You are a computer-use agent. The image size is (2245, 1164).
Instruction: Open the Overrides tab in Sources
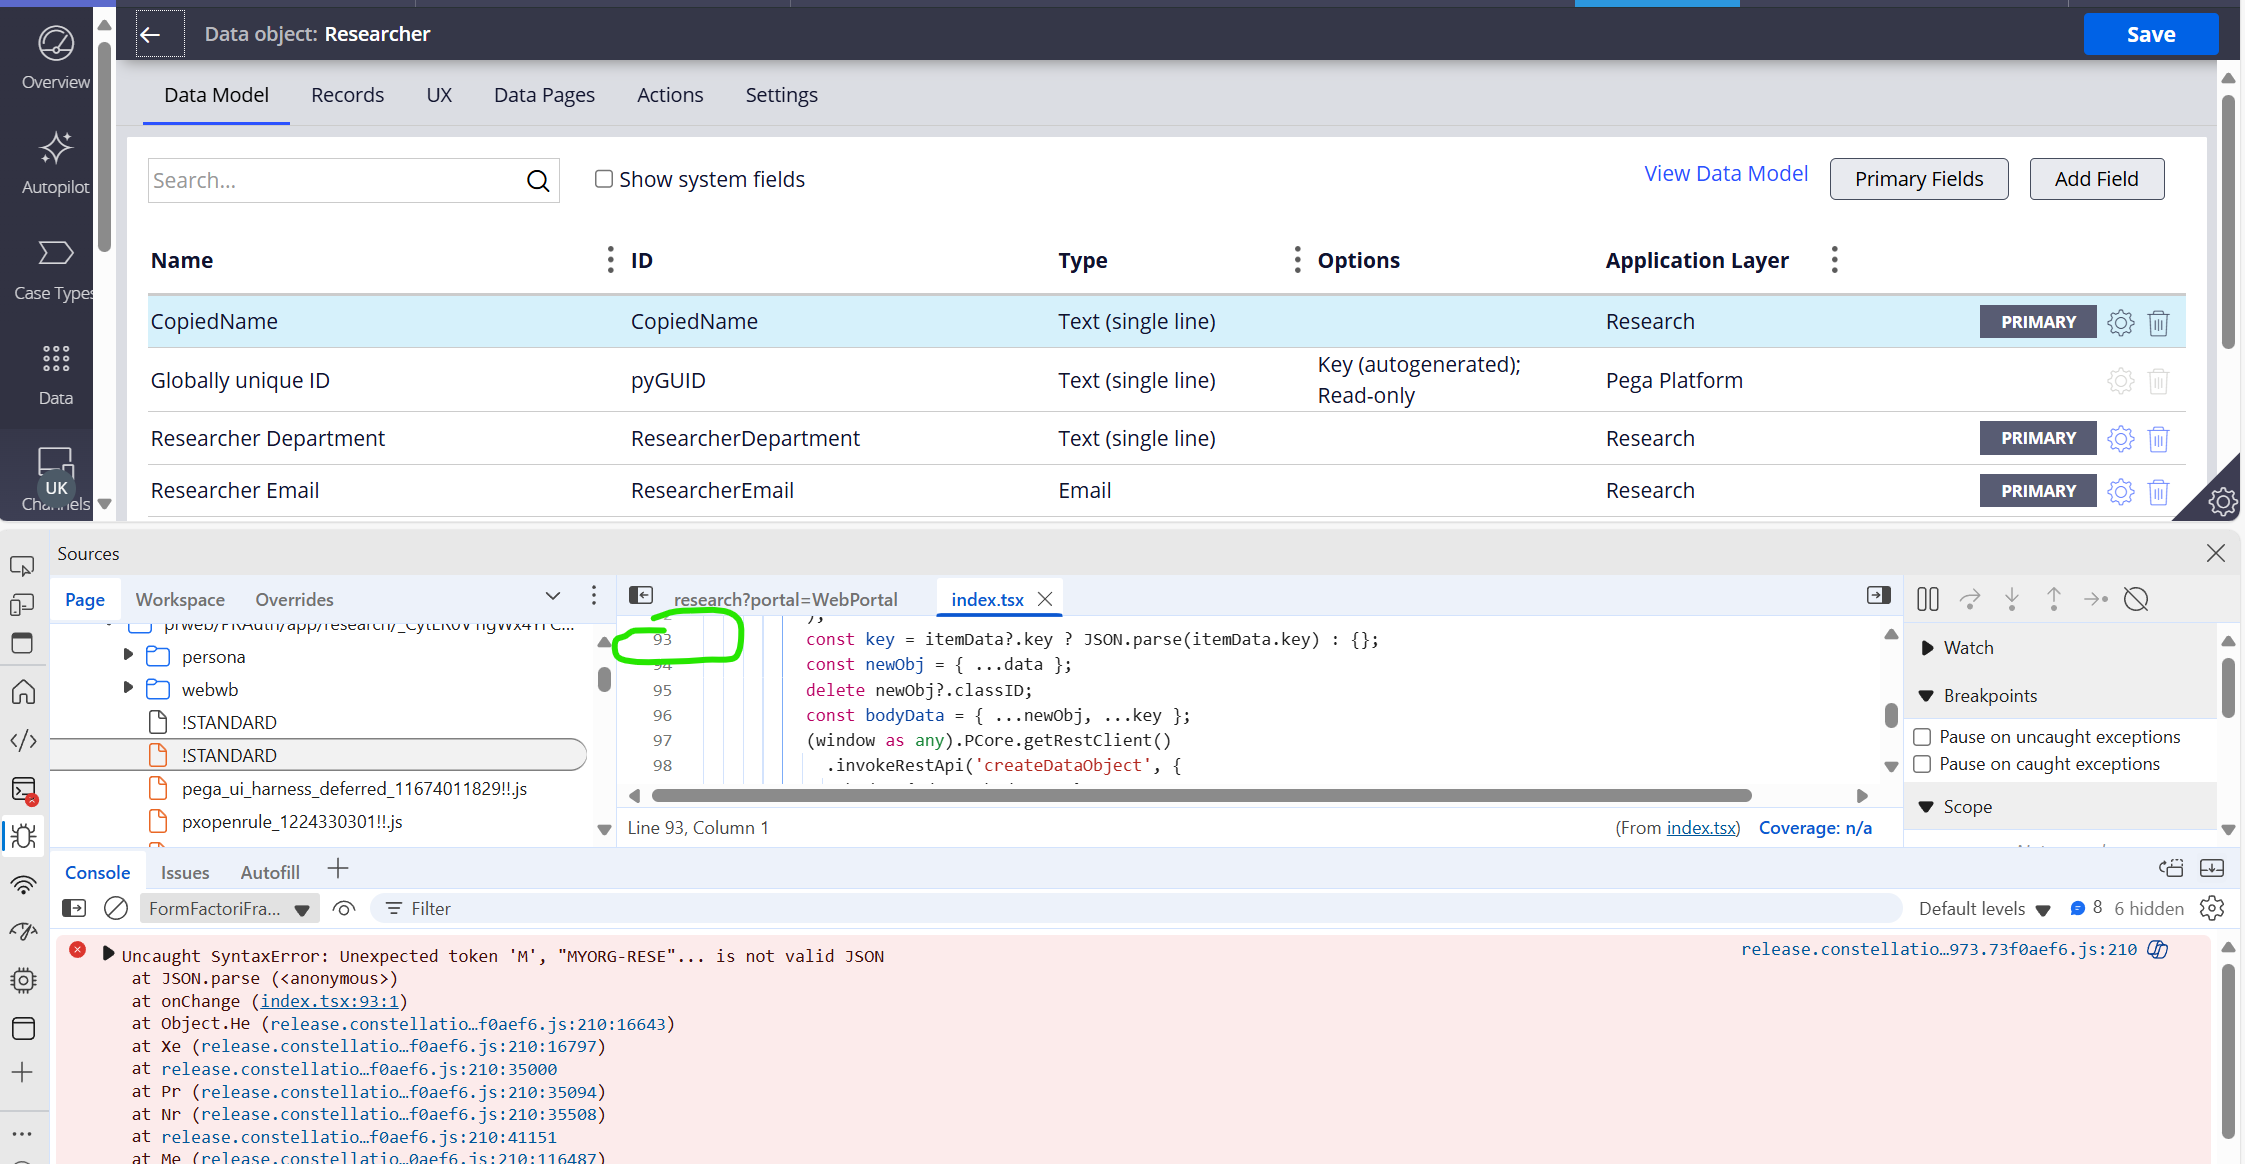tap(294, 599)
